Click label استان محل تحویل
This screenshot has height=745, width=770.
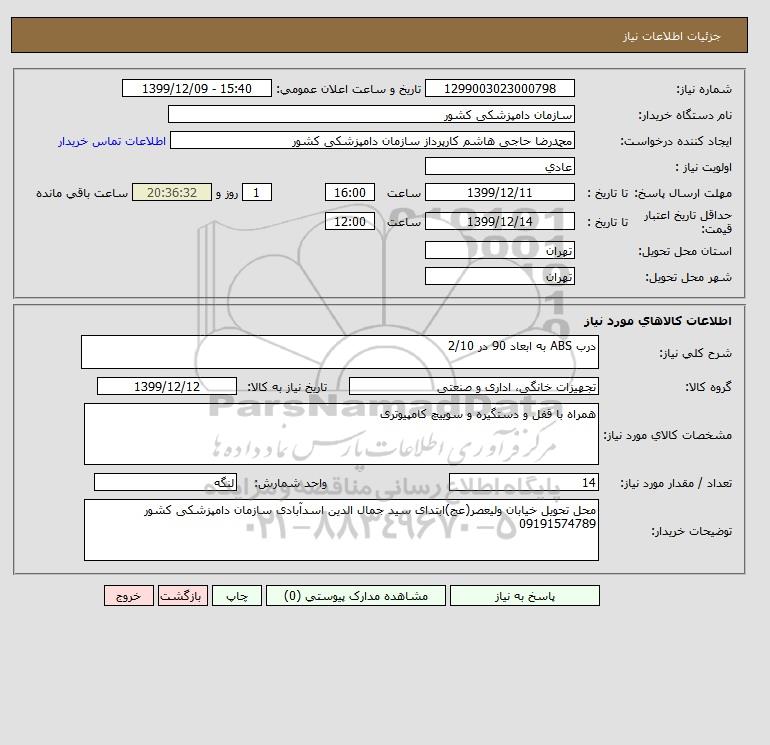[685, 251]
